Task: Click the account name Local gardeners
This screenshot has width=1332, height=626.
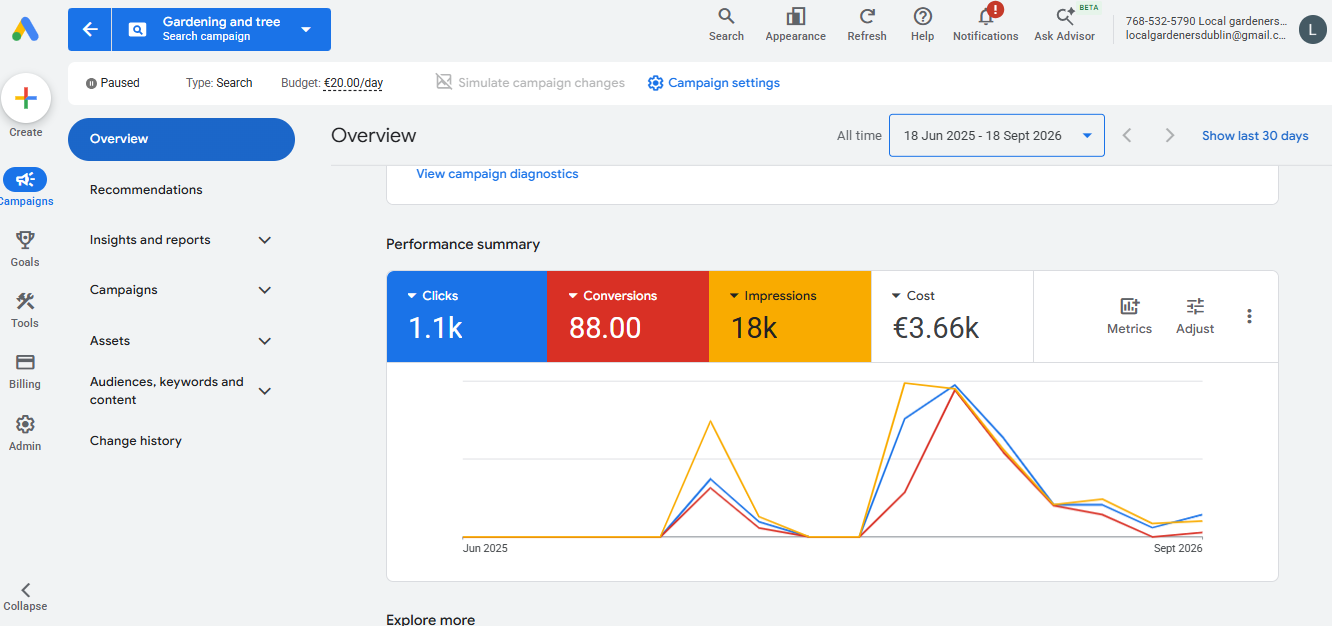Action: [1206, 21]
